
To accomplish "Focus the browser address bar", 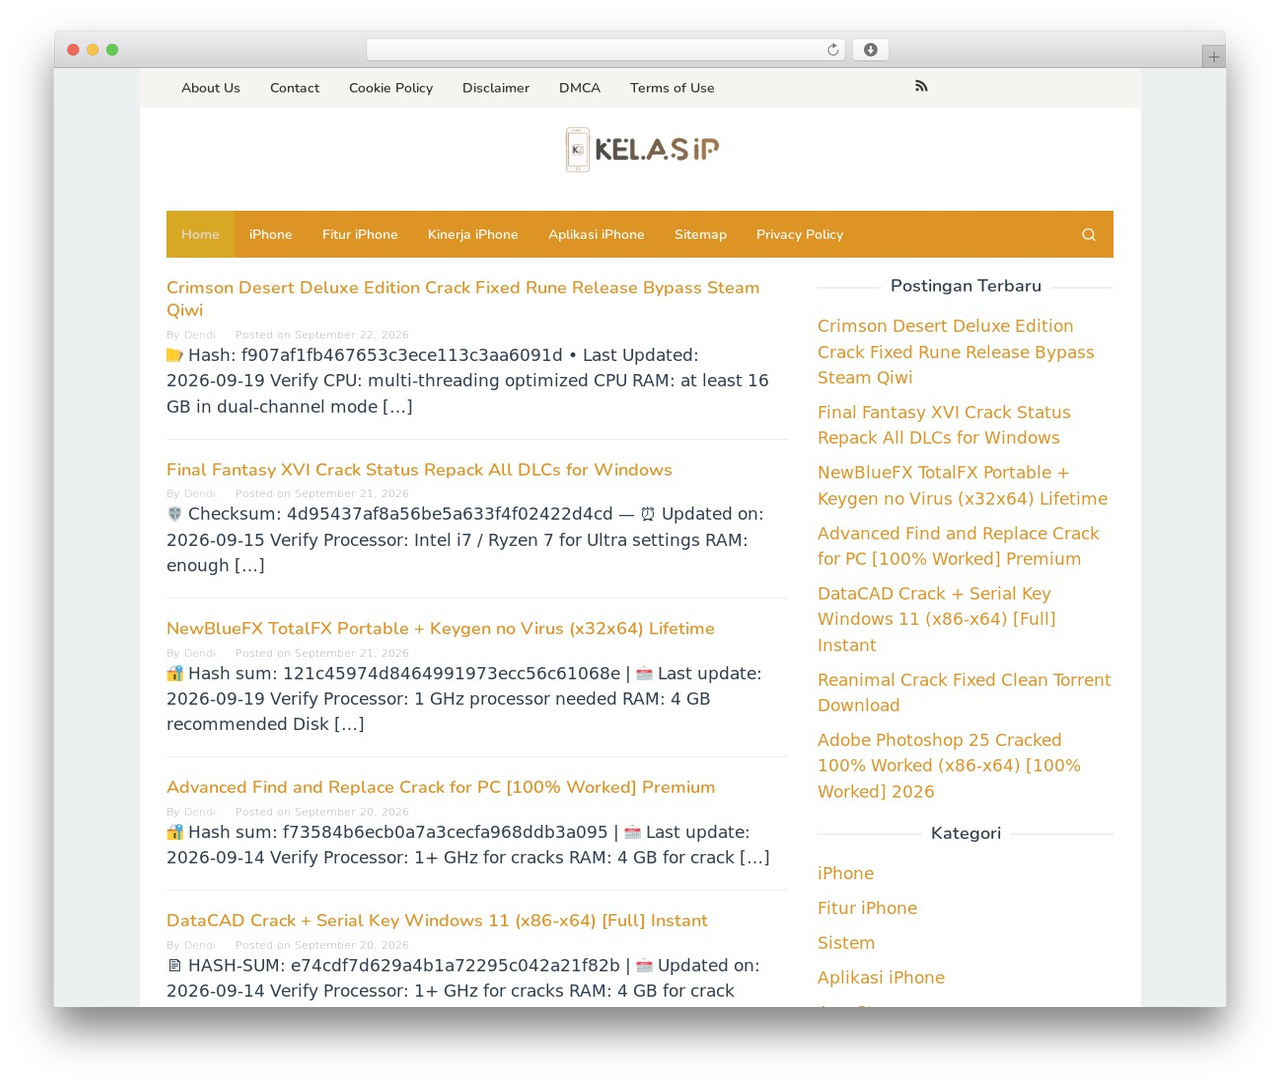I will coord(605,50).
